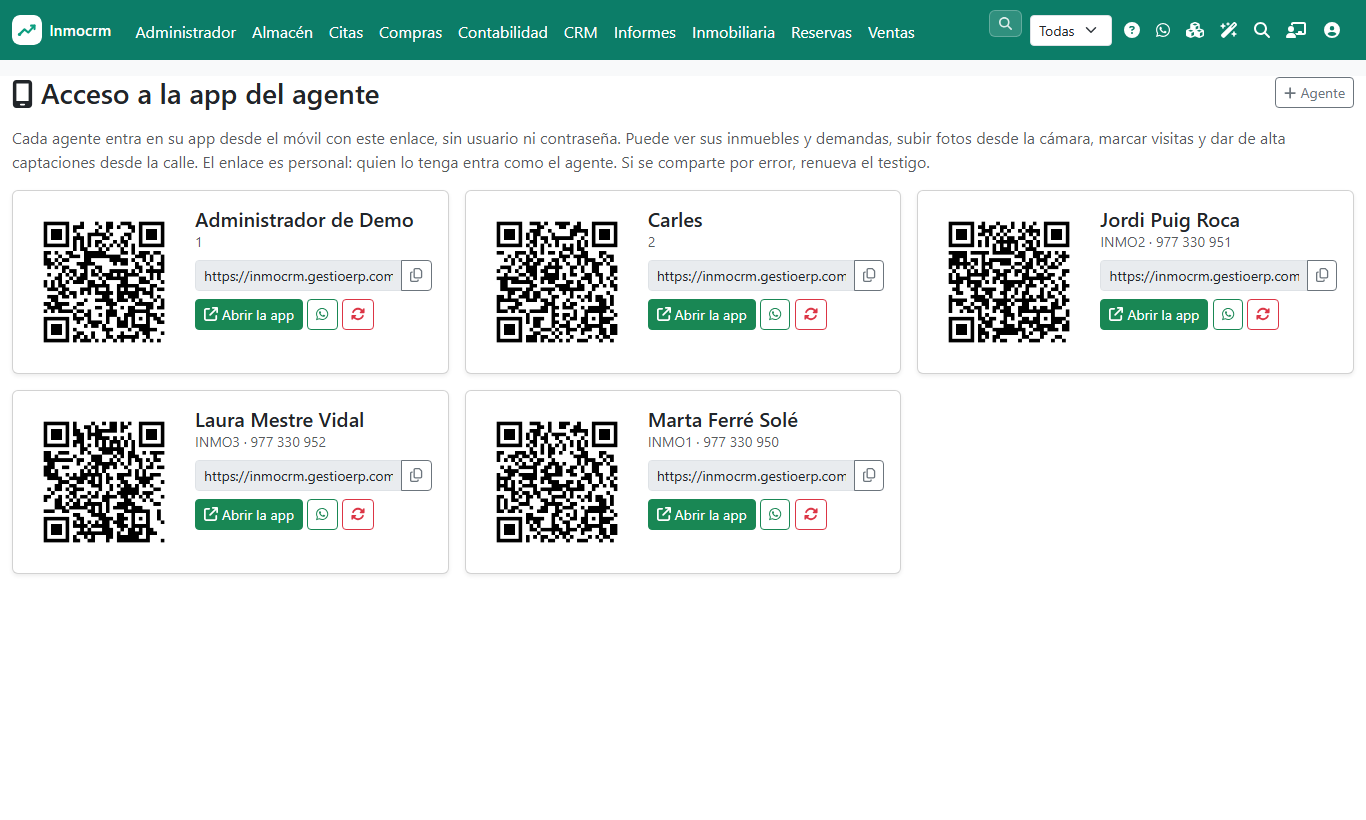
Task: Open the CRM menu
Action: pos(581,32)
